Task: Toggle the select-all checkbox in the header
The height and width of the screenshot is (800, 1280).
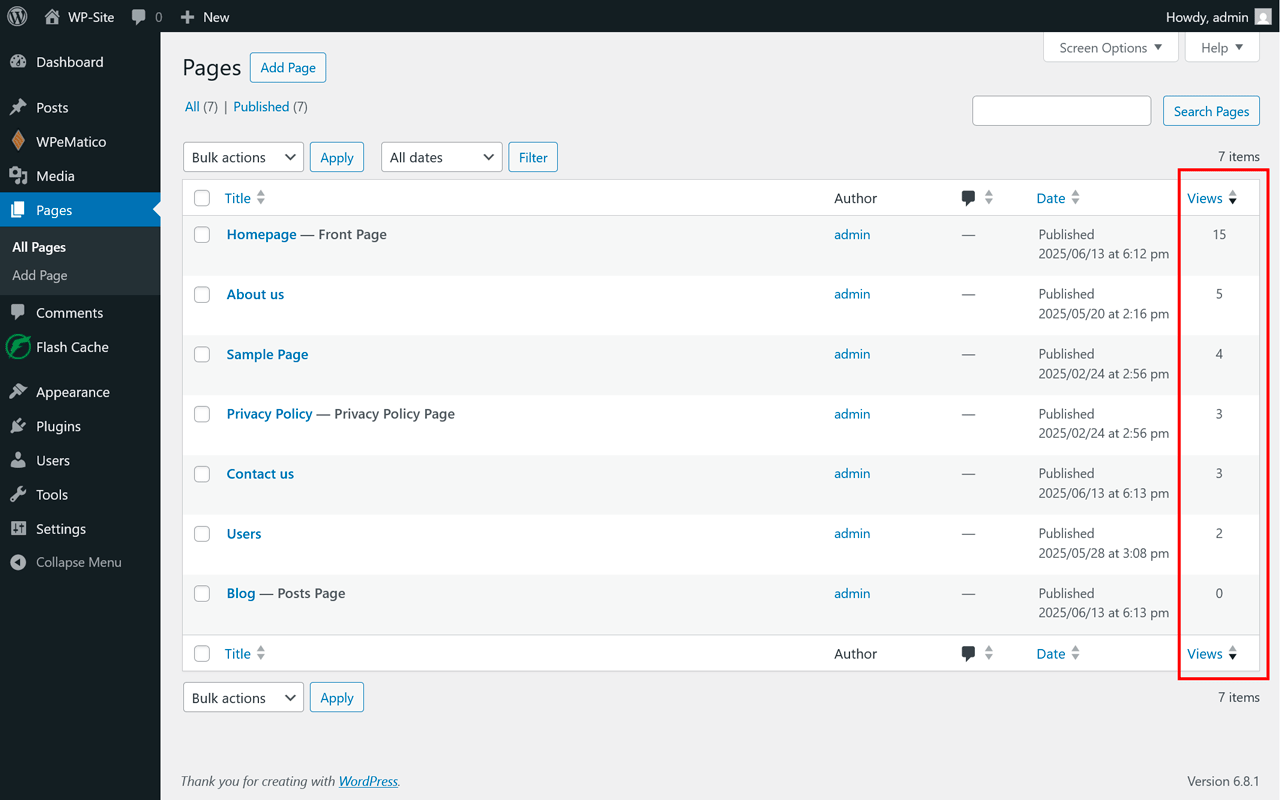Action: click(x=201, y=197)
